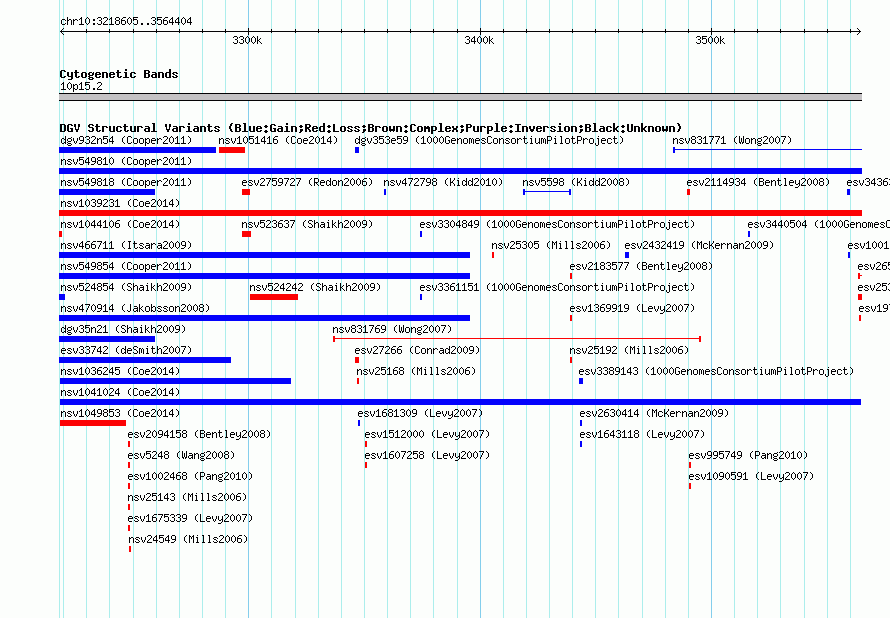Open the dgv35n21 (Shaikh2009) label
Screen dimensions: 890x618
[x=123, y=329]
